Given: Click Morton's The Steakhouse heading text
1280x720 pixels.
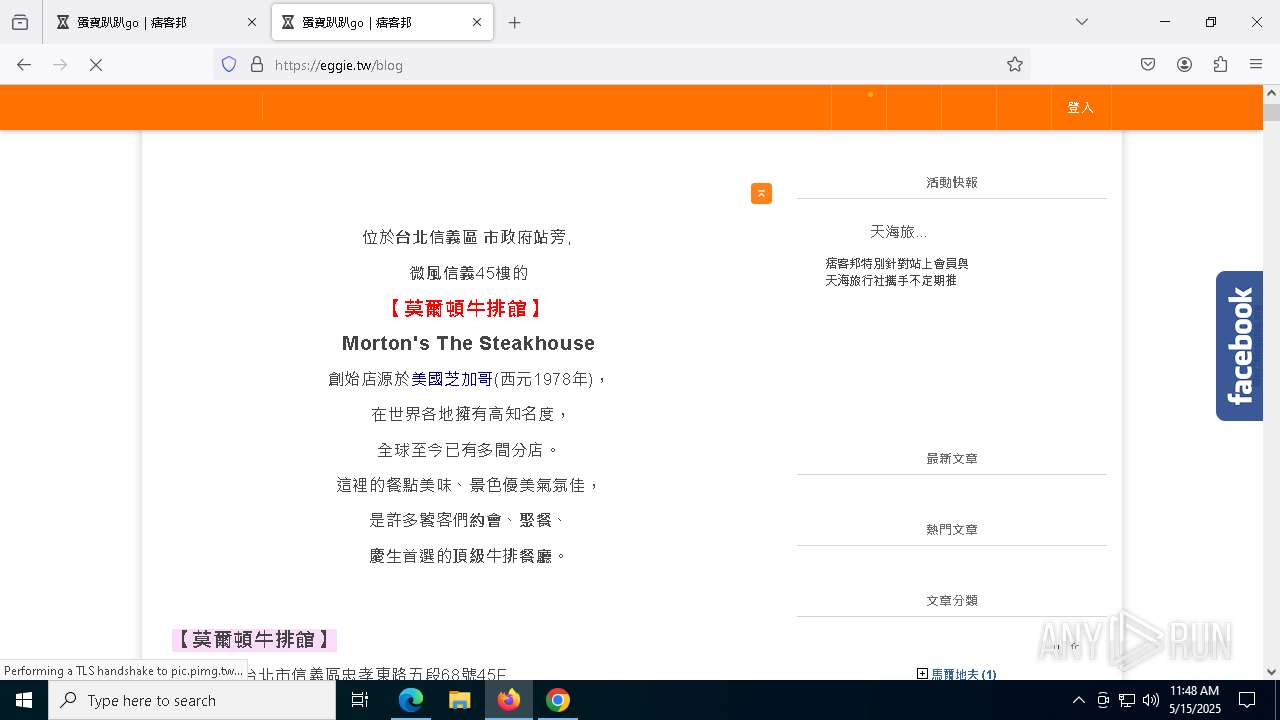Looking at the screenshot, I should tap(468, 343).
